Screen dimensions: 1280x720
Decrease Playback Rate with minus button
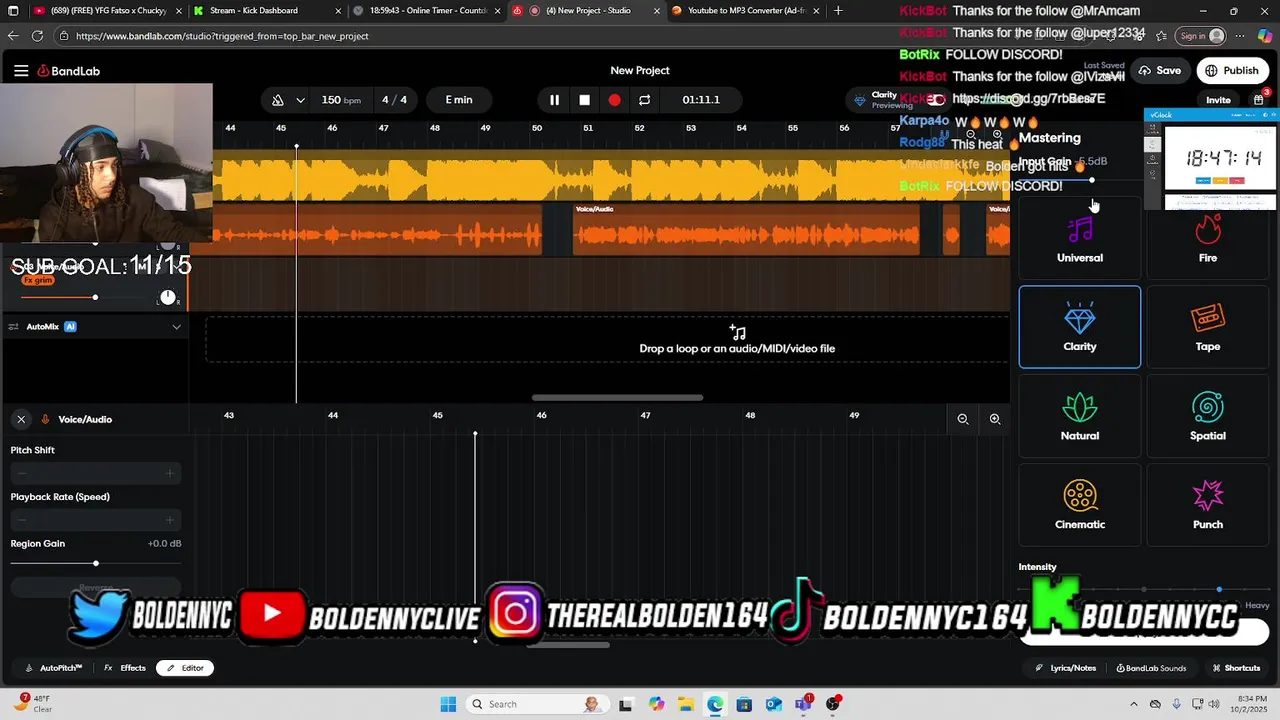pyautogui.click(x=22, y=520)
